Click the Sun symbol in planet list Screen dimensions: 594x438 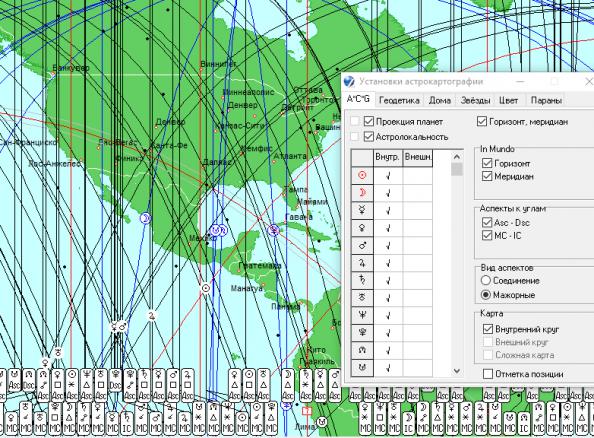(x=362, y=175)
